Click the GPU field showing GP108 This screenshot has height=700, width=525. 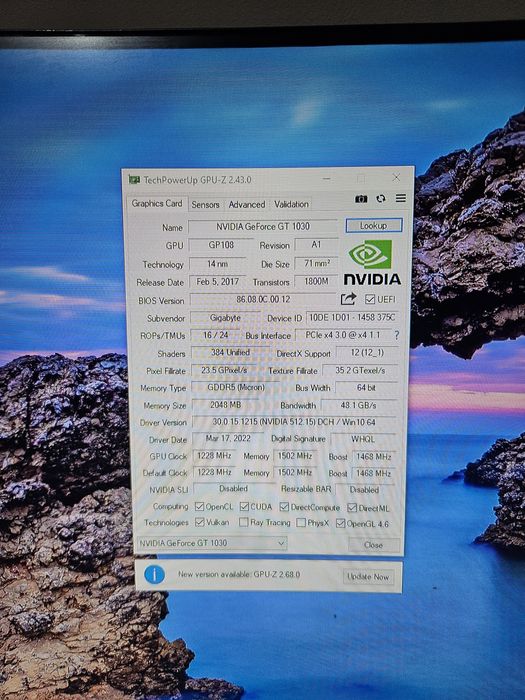[x=221, y=245]
